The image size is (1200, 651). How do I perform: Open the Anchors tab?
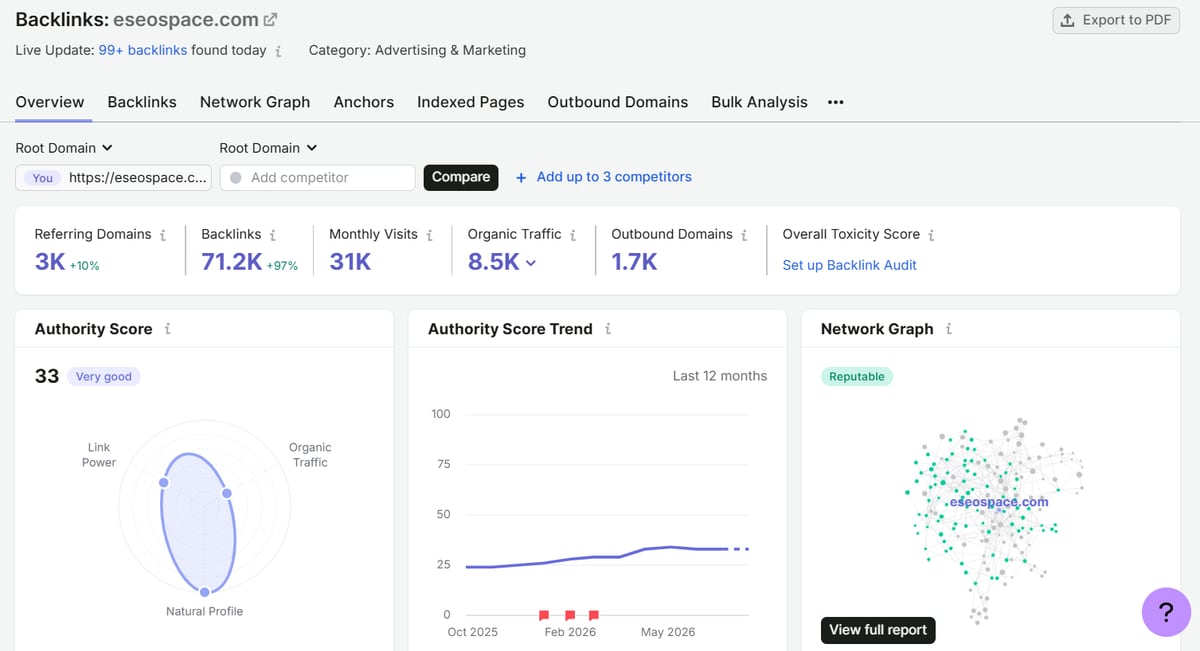click(364, 102)
